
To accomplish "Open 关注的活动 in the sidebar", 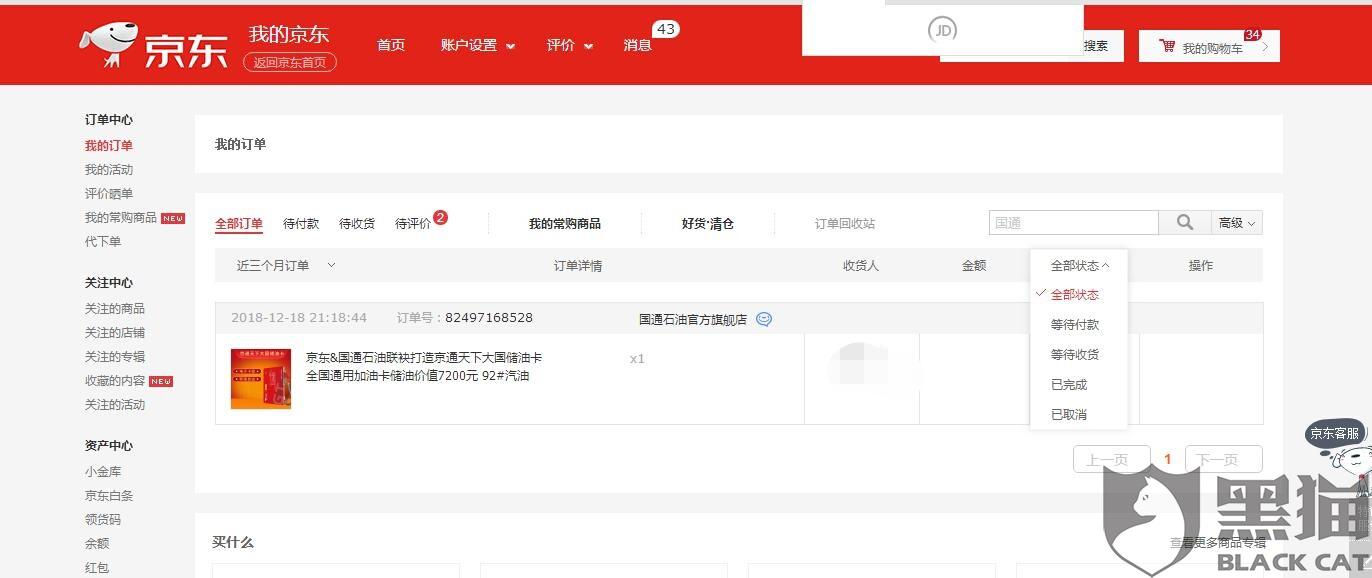I will [115, 404].
